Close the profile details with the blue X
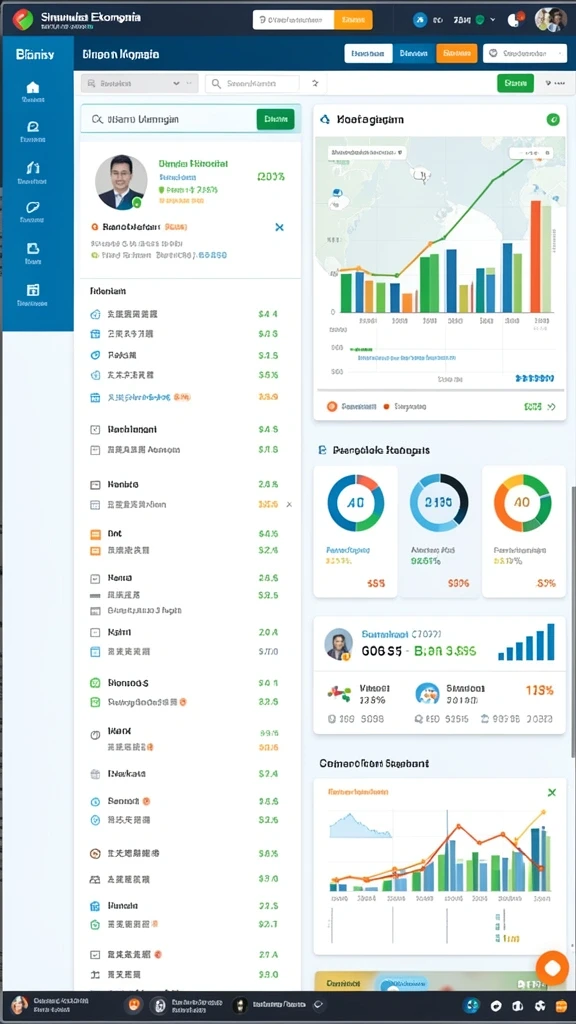 click(280, 227)
